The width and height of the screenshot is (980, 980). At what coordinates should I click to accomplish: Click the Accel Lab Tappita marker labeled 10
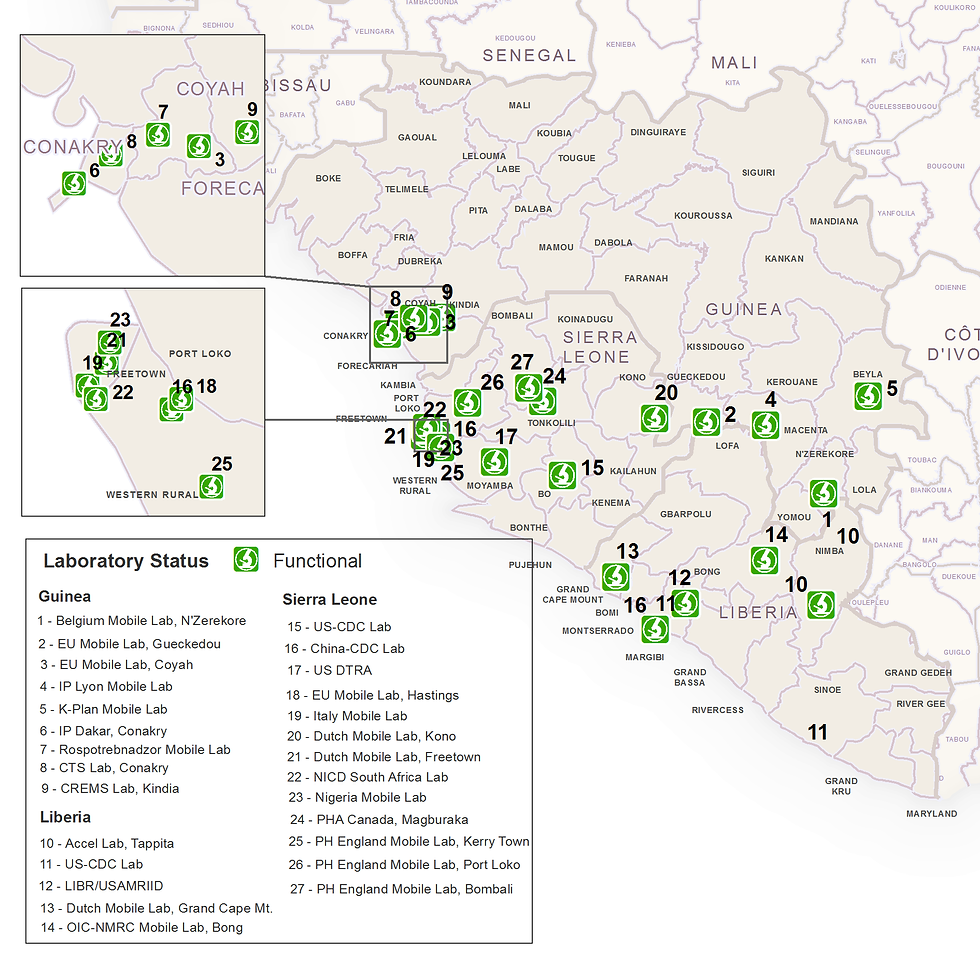click(x=821, y=605)
